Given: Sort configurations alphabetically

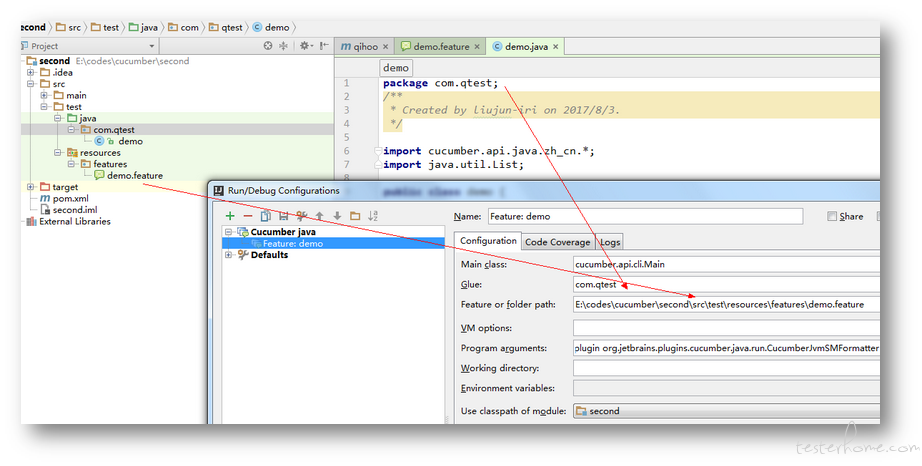Looking at the screenshot, I should click(x=373, y=216).
